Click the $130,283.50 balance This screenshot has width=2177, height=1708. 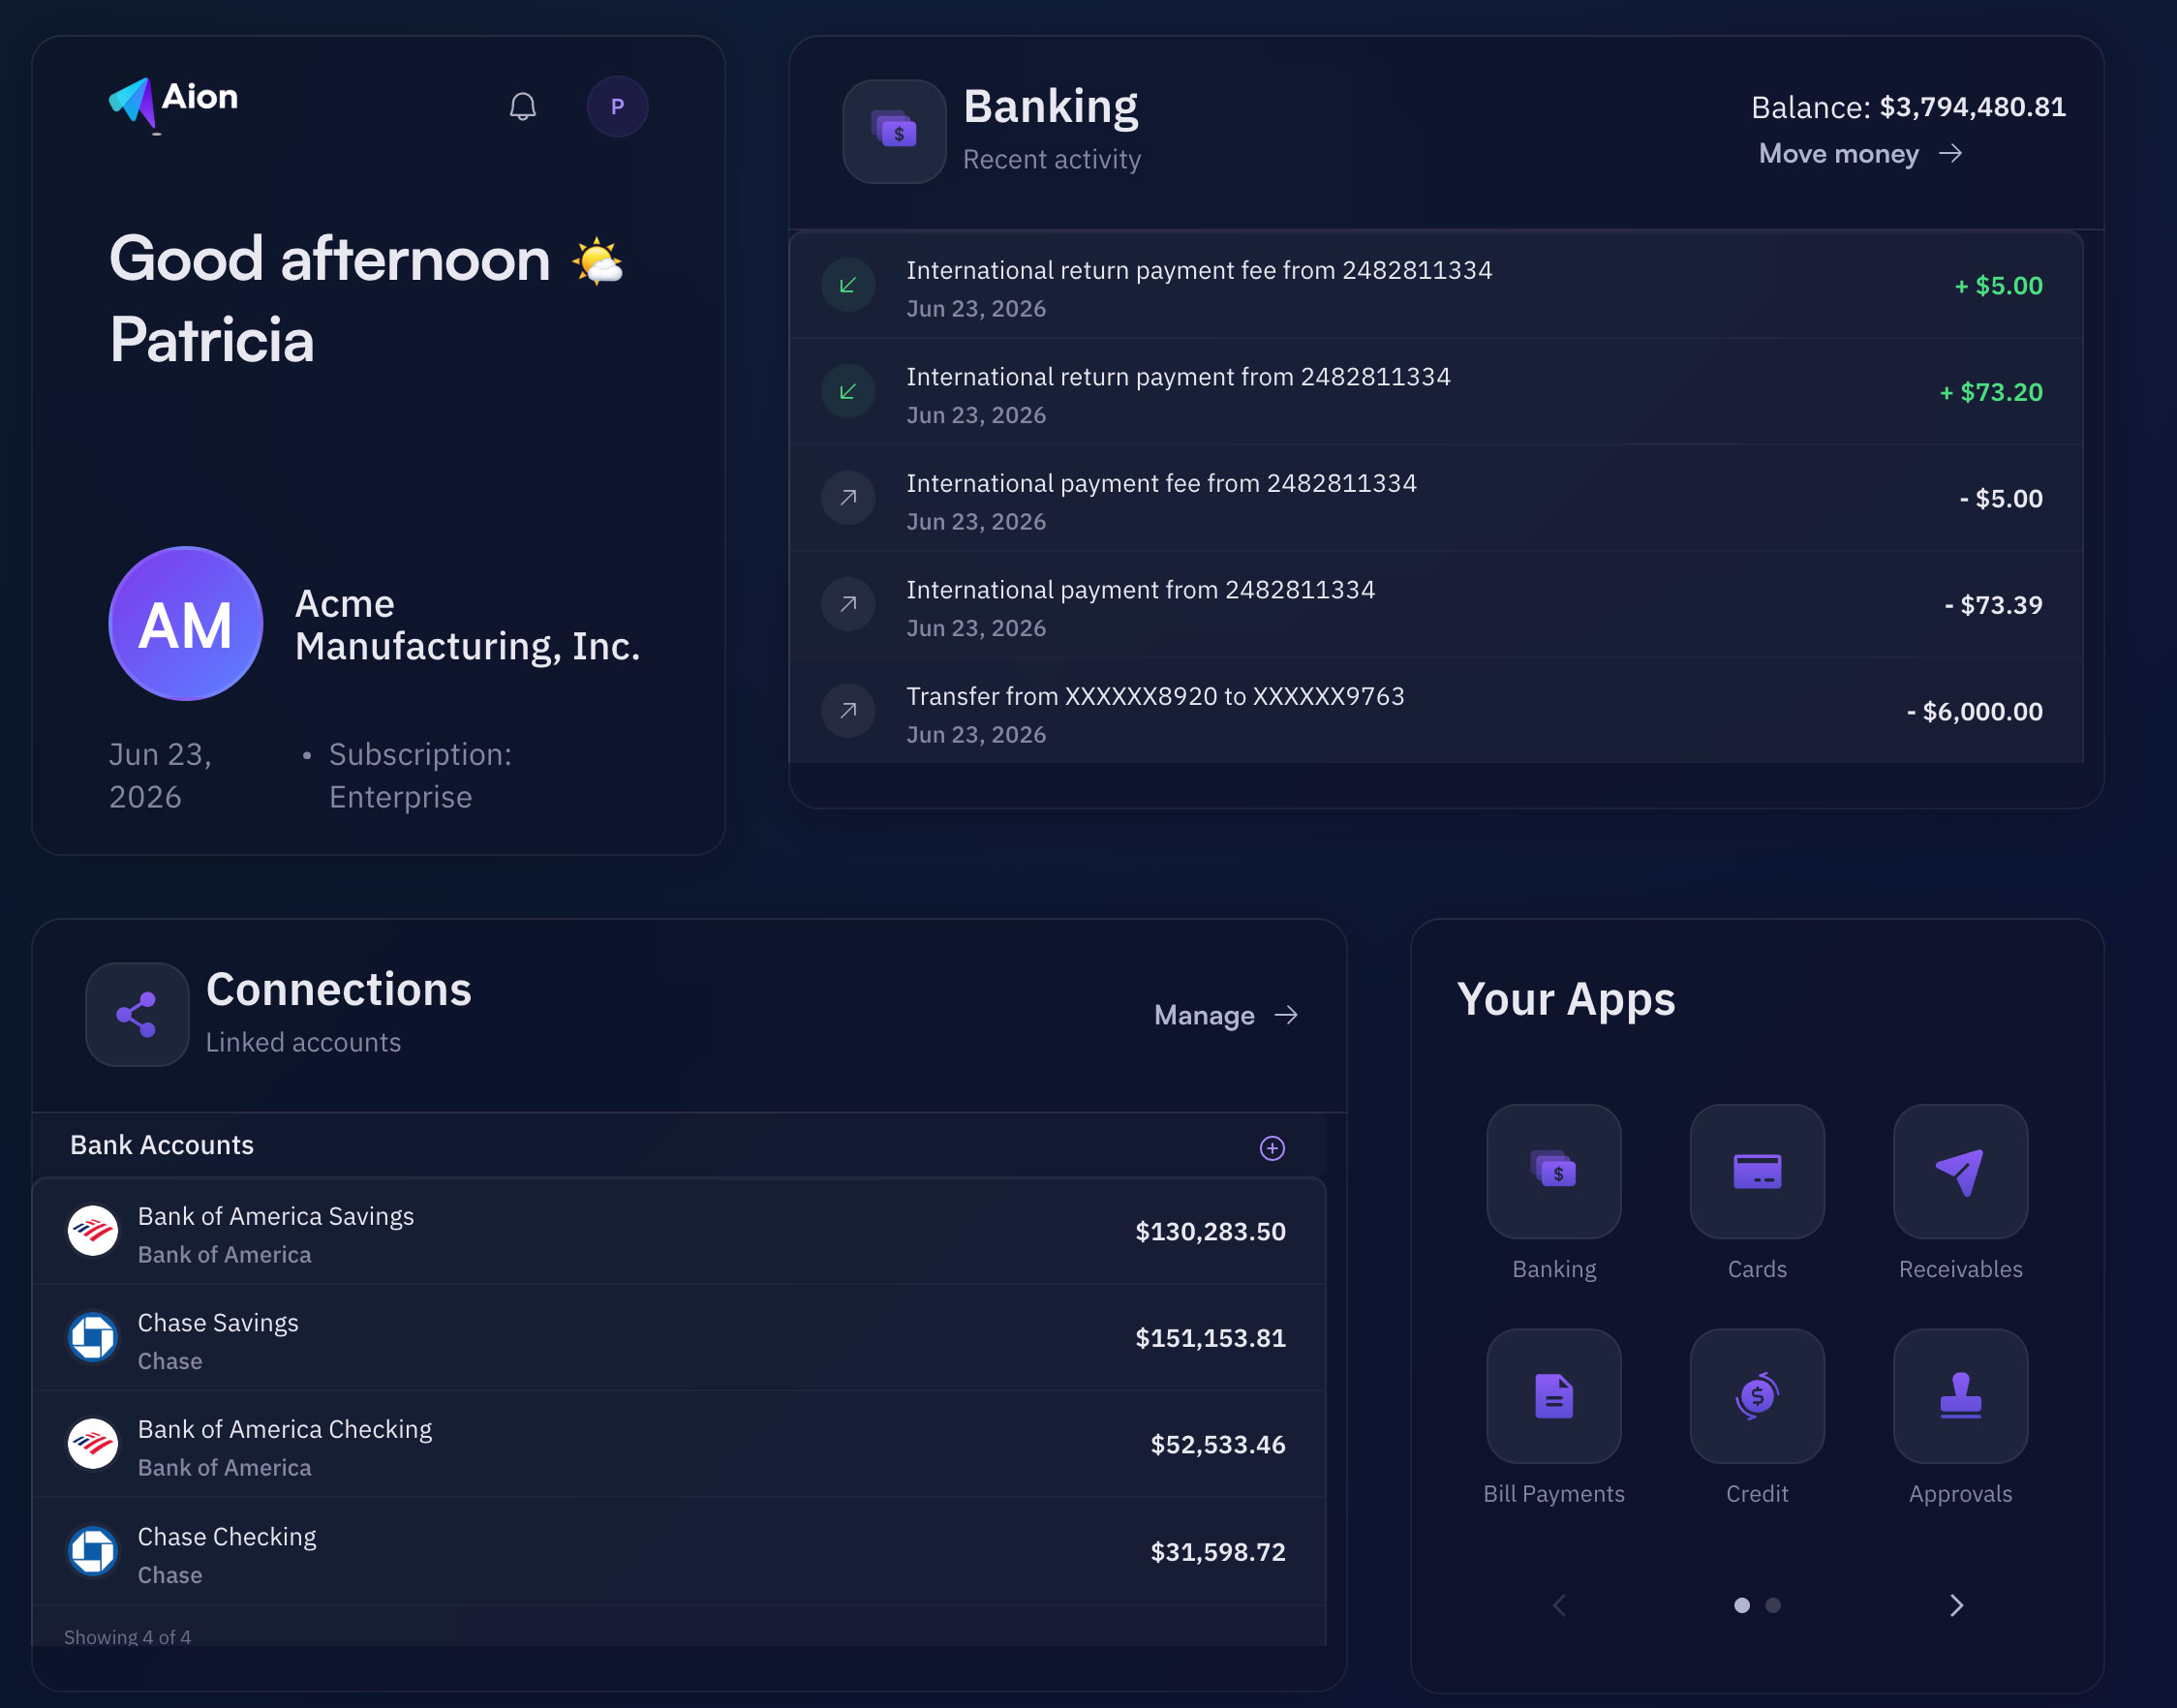(1210, 1232)
